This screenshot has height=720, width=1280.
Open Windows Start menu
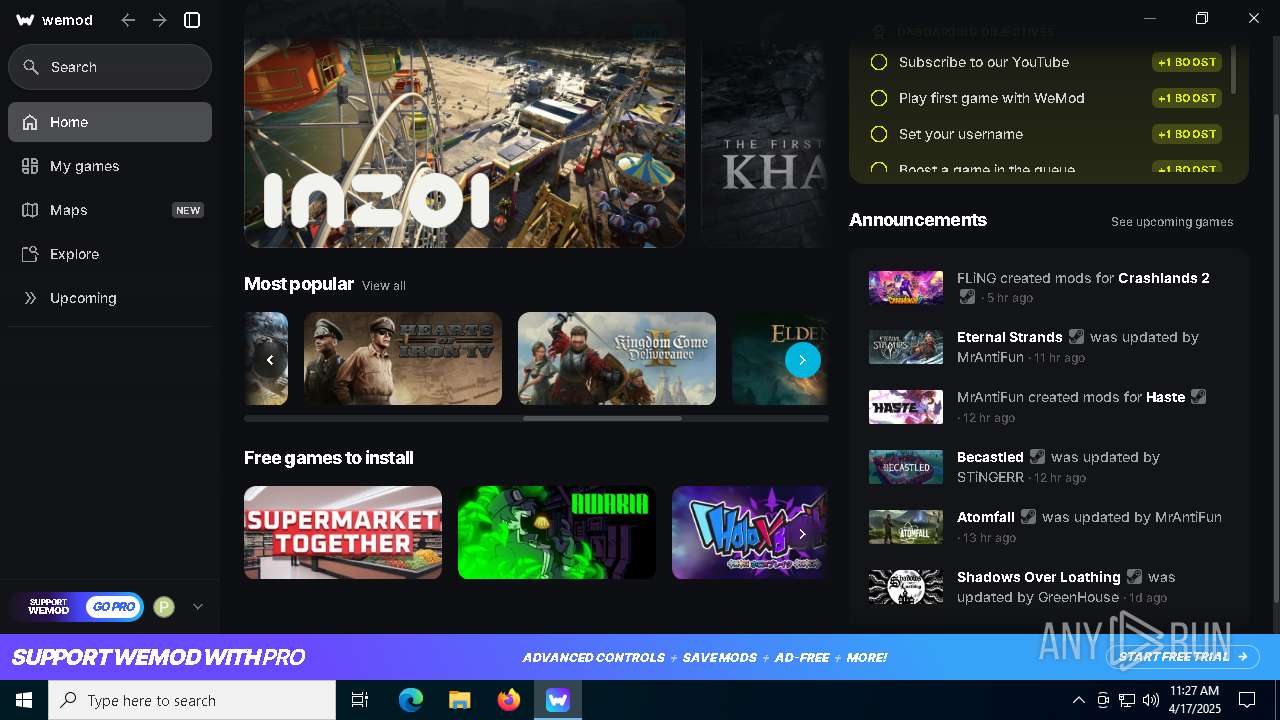click(24, 700)
